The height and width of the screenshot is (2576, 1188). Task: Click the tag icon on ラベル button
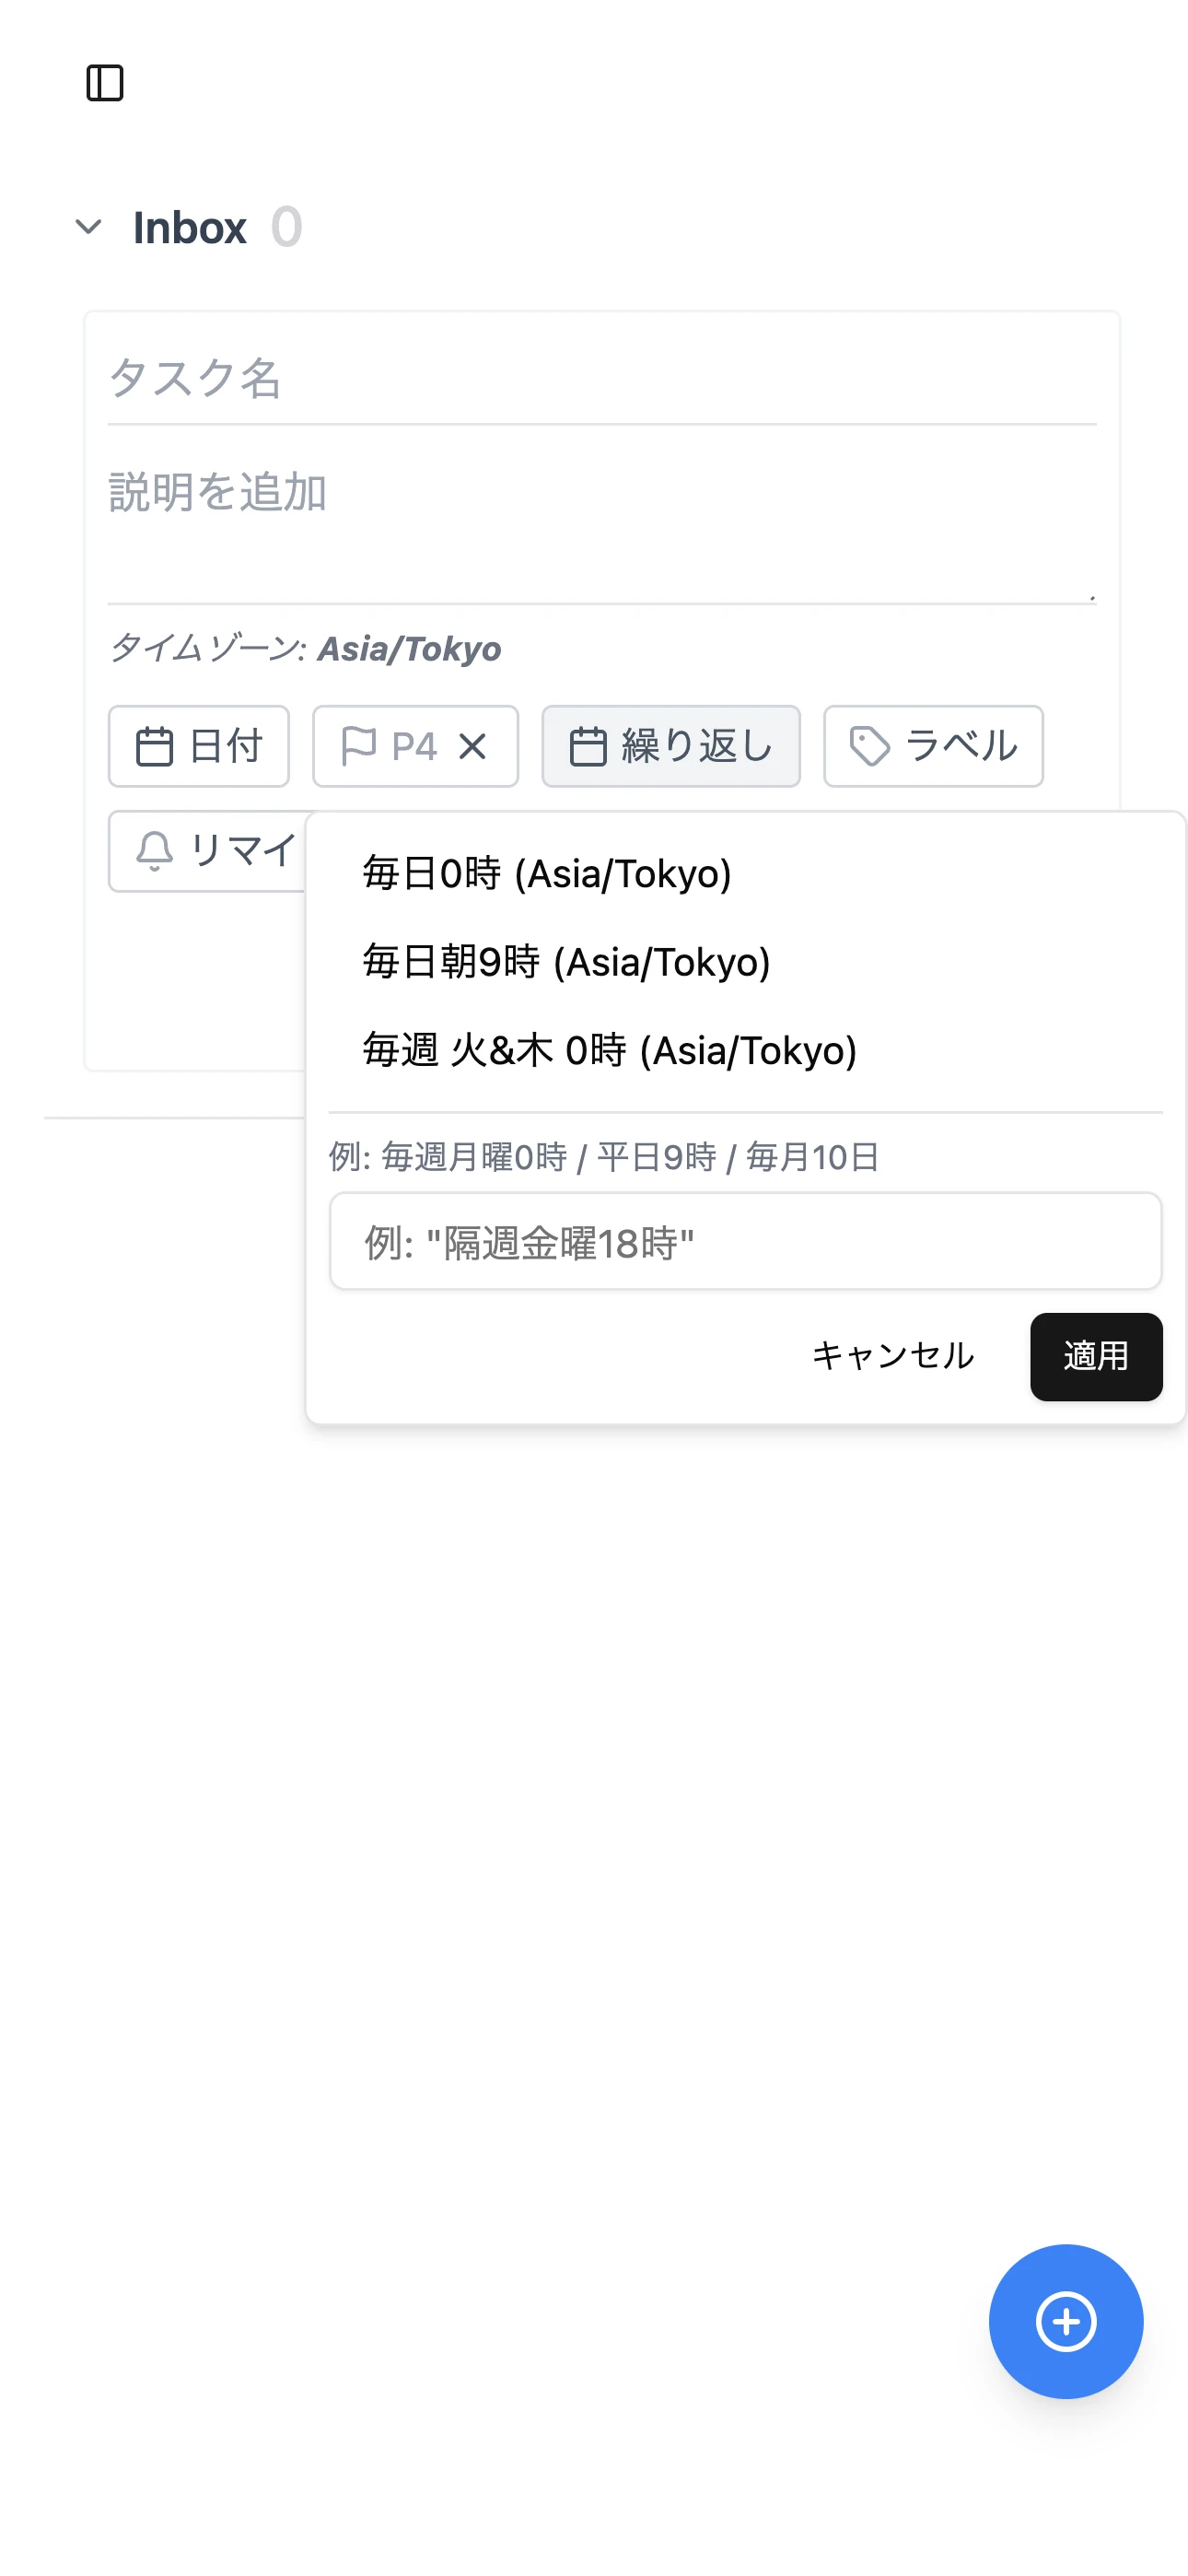(x=869, y=747)
